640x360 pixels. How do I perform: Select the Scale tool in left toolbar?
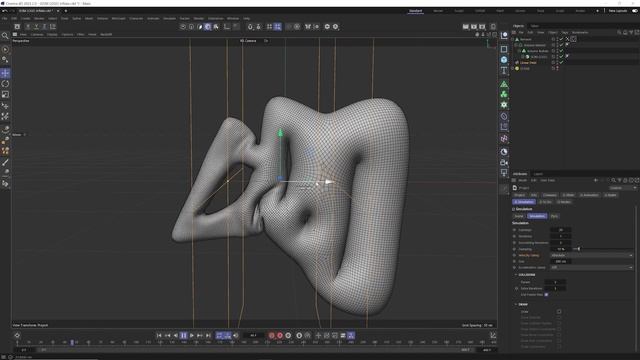(x=5, y=94)
